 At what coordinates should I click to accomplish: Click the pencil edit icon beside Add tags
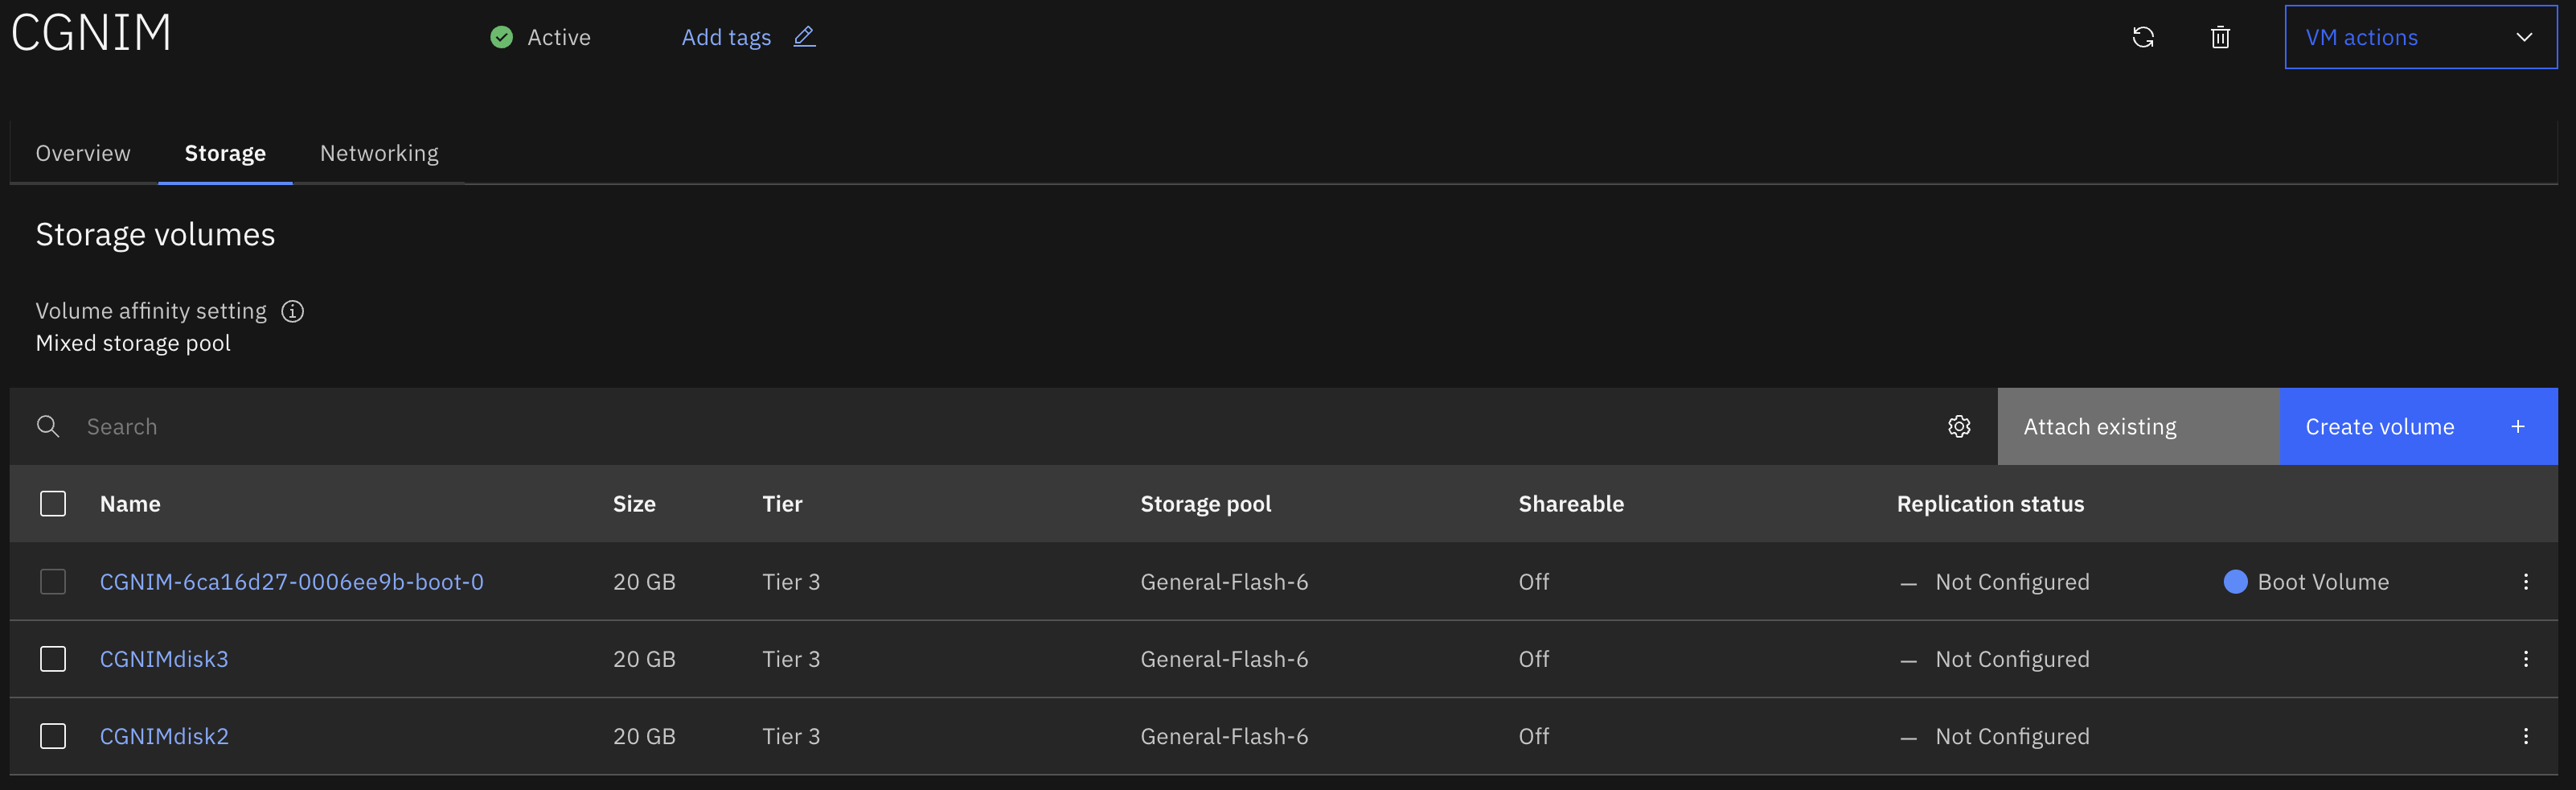(804, 37)
